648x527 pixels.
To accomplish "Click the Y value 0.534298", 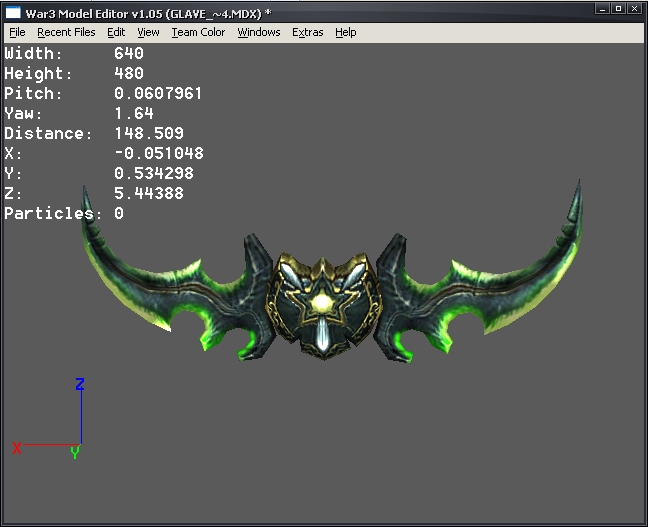I will pyautogui.click(x=154, y=173).
